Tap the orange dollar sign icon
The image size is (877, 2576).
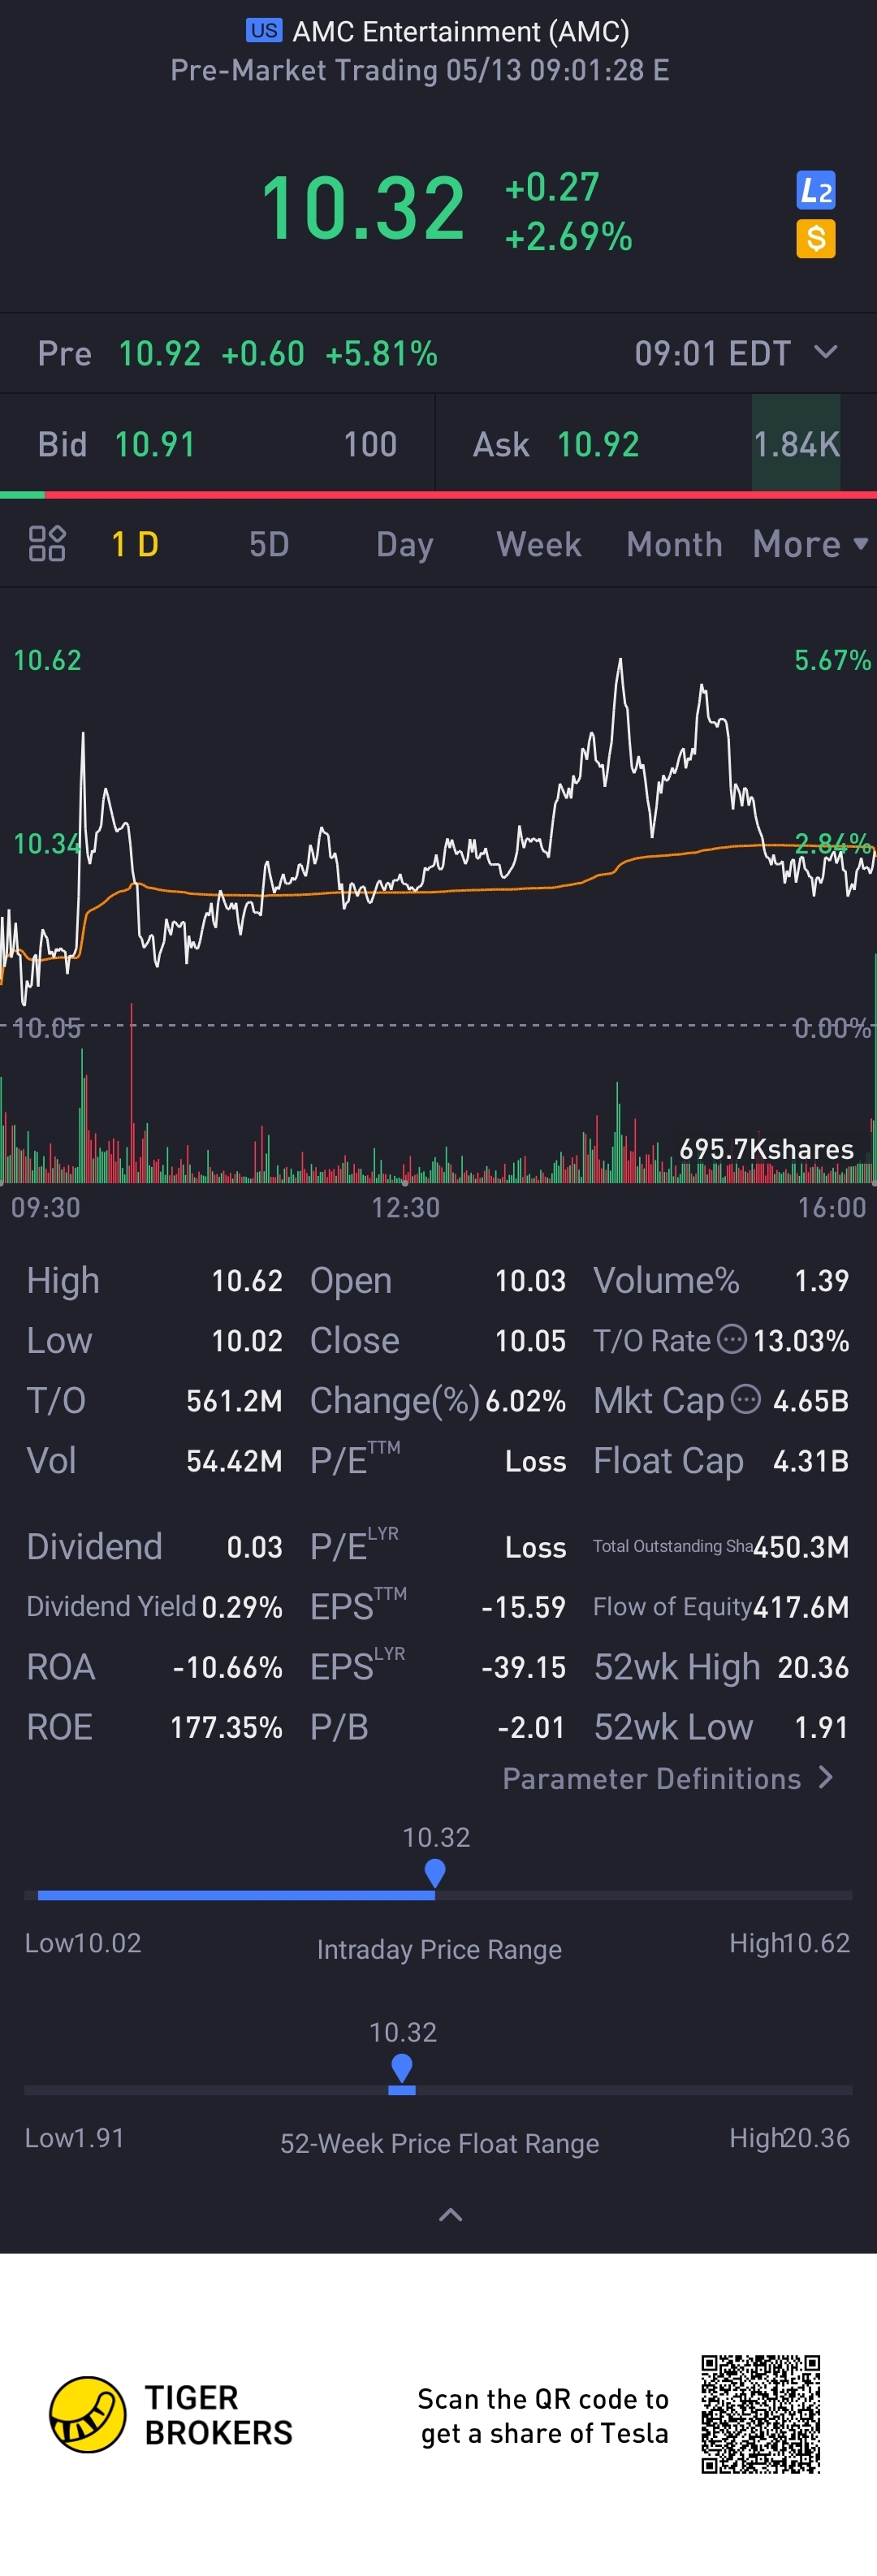(816, 239)
